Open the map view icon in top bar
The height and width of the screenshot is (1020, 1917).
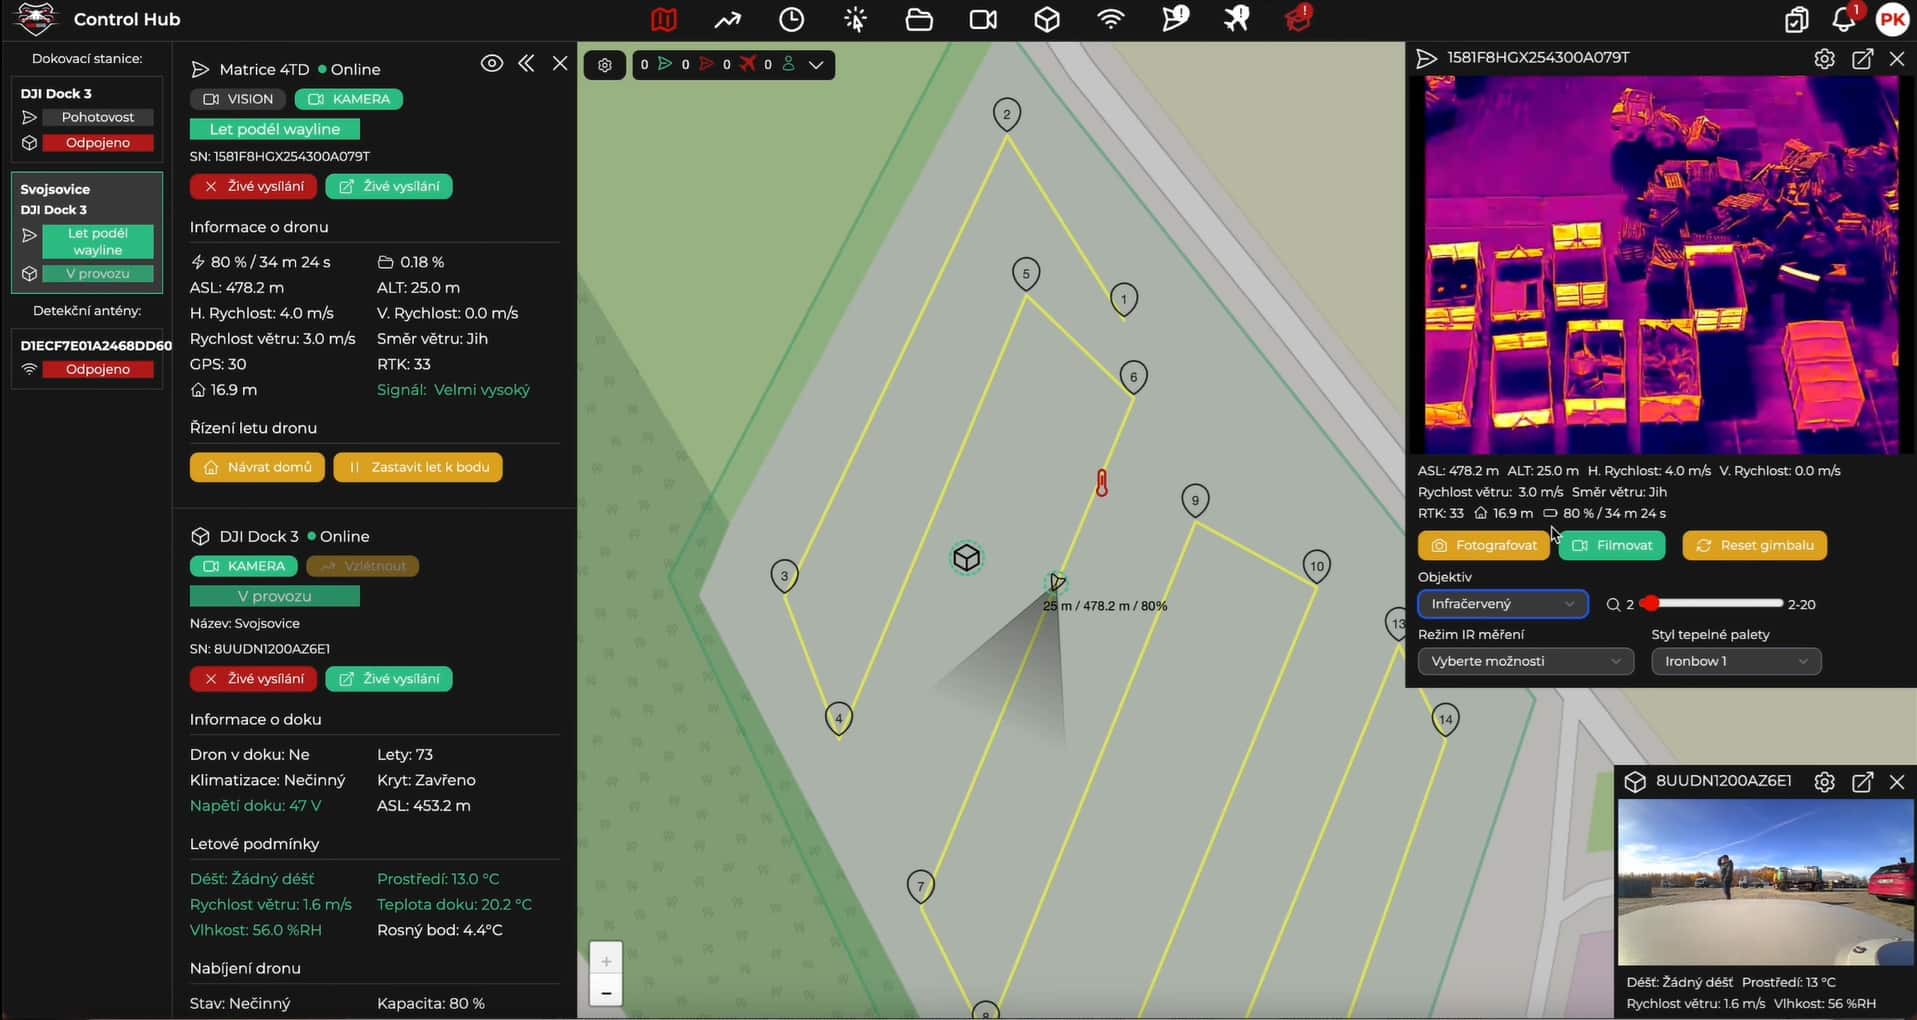pyautogui.click(x=663, y=20)
